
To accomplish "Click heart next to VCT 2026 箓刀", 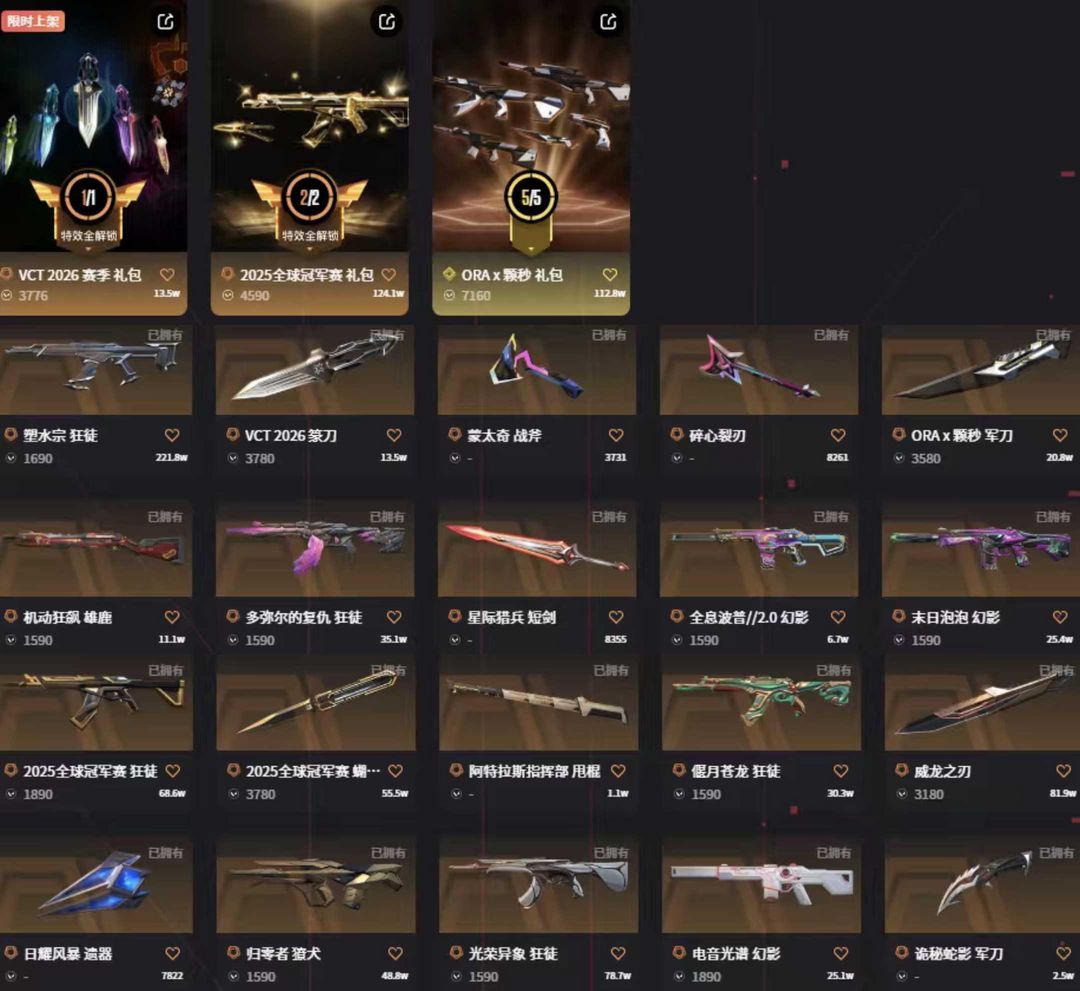I will (394, 435).
